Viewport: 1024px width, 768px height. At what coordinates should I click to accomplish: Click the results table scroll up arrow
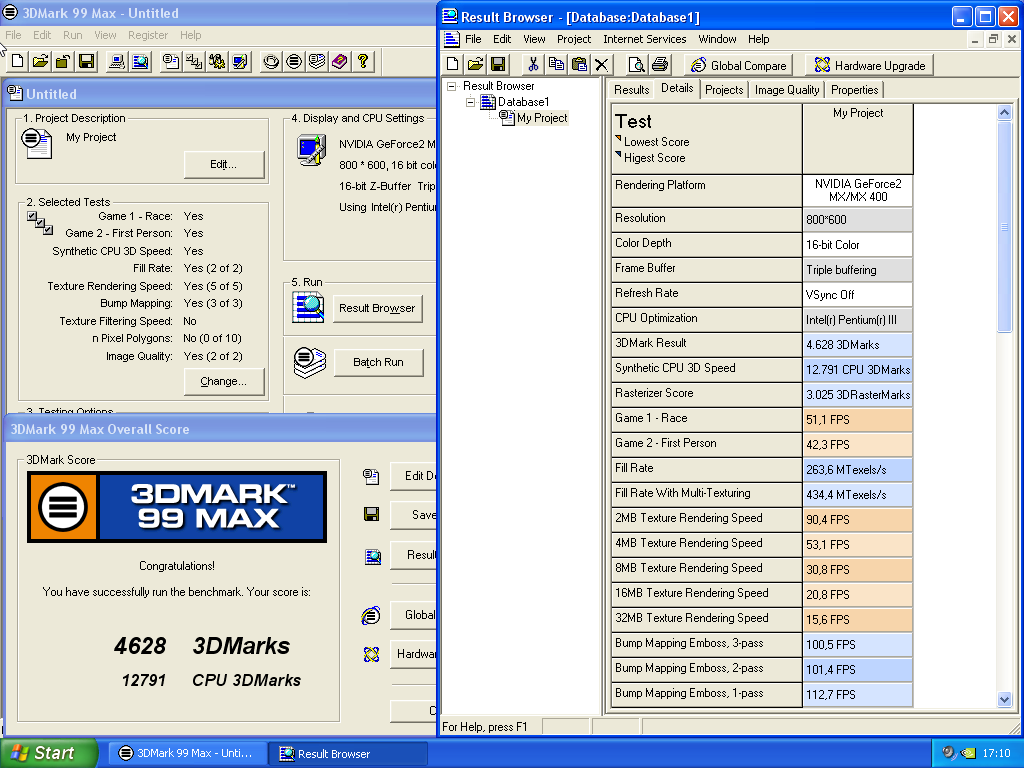pyautogui.click(x=1004, y=112)
